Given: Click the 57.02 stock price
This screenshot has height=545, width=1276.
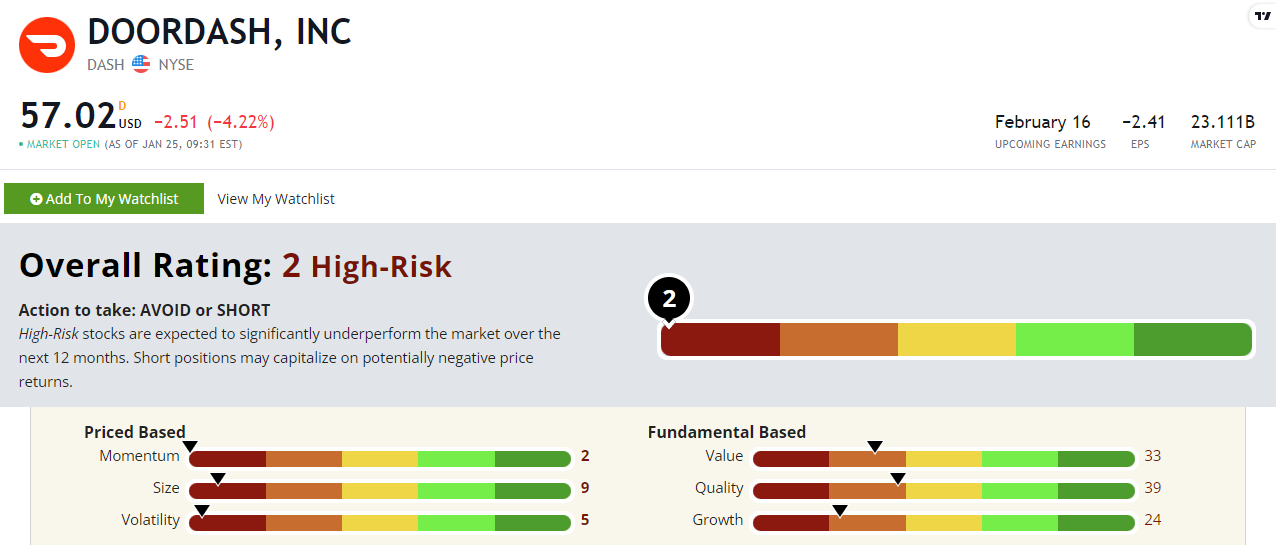Looking at the screenshot, I should pyautogui.click(x=68, y=117).
